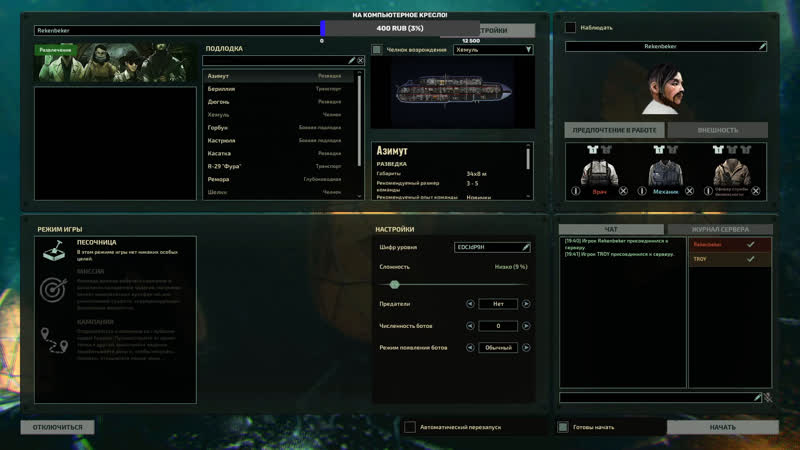The width and height of the screenshot is (800, 450).
Task: Toggle the Челнок возрождения checkbox
Action: pos(377,49)
